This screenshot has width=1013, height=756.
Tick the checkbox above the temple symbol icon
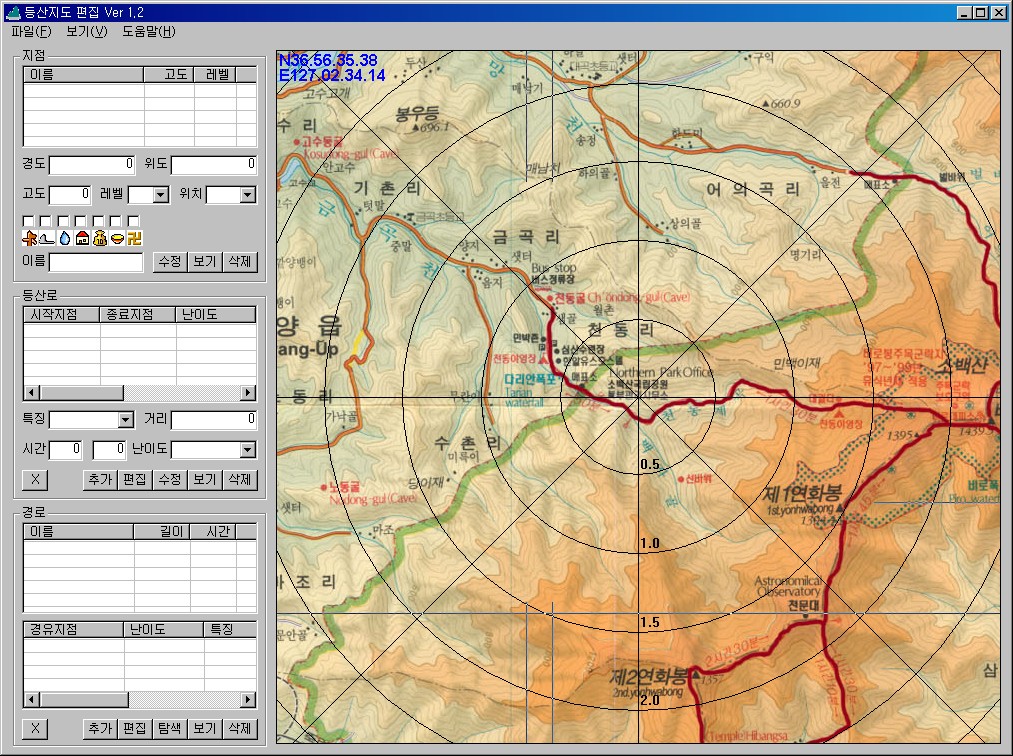[133, 222]
